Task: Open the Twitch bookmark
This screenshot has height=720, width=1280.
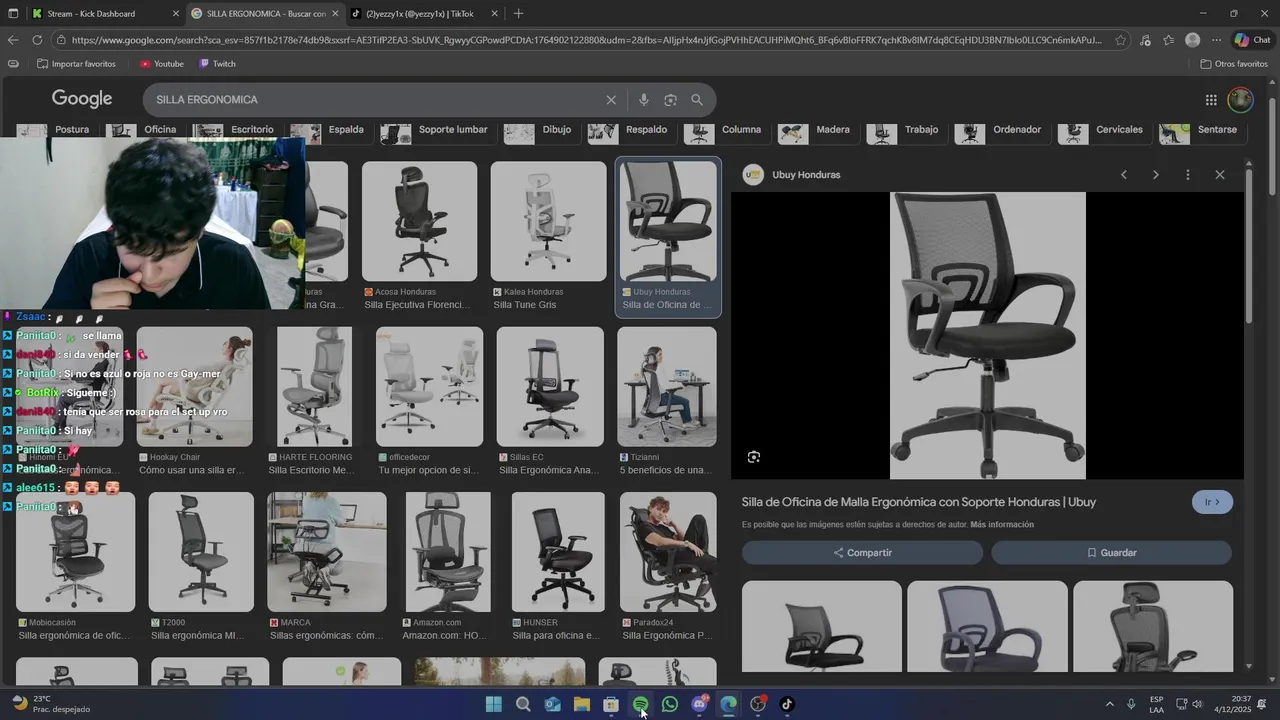Action: [x=217, y=64]
